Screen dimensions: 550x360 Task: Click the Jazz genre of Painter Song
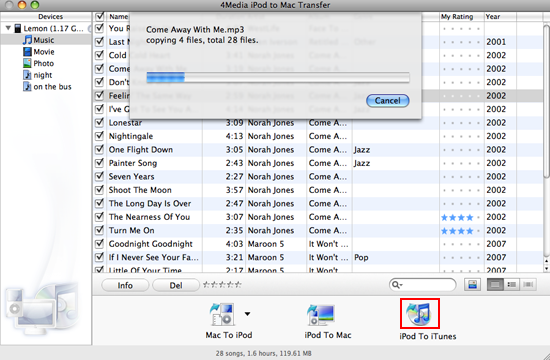(362, 163)
